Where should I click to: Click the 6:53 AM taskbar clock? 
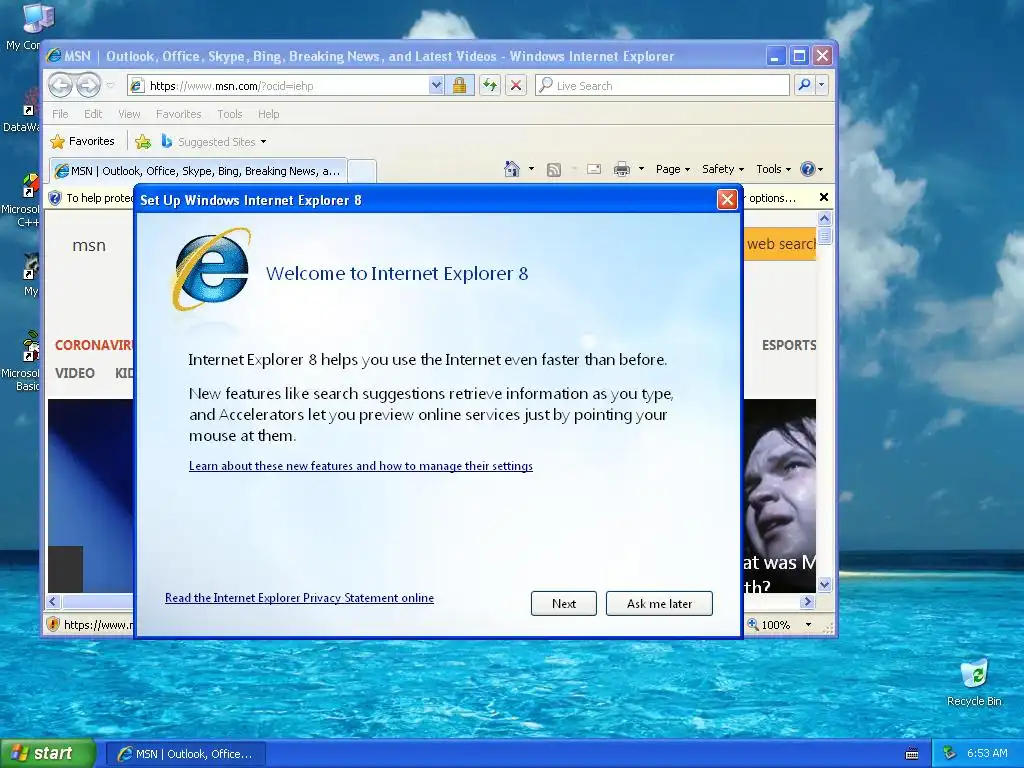tap(987, 753)
